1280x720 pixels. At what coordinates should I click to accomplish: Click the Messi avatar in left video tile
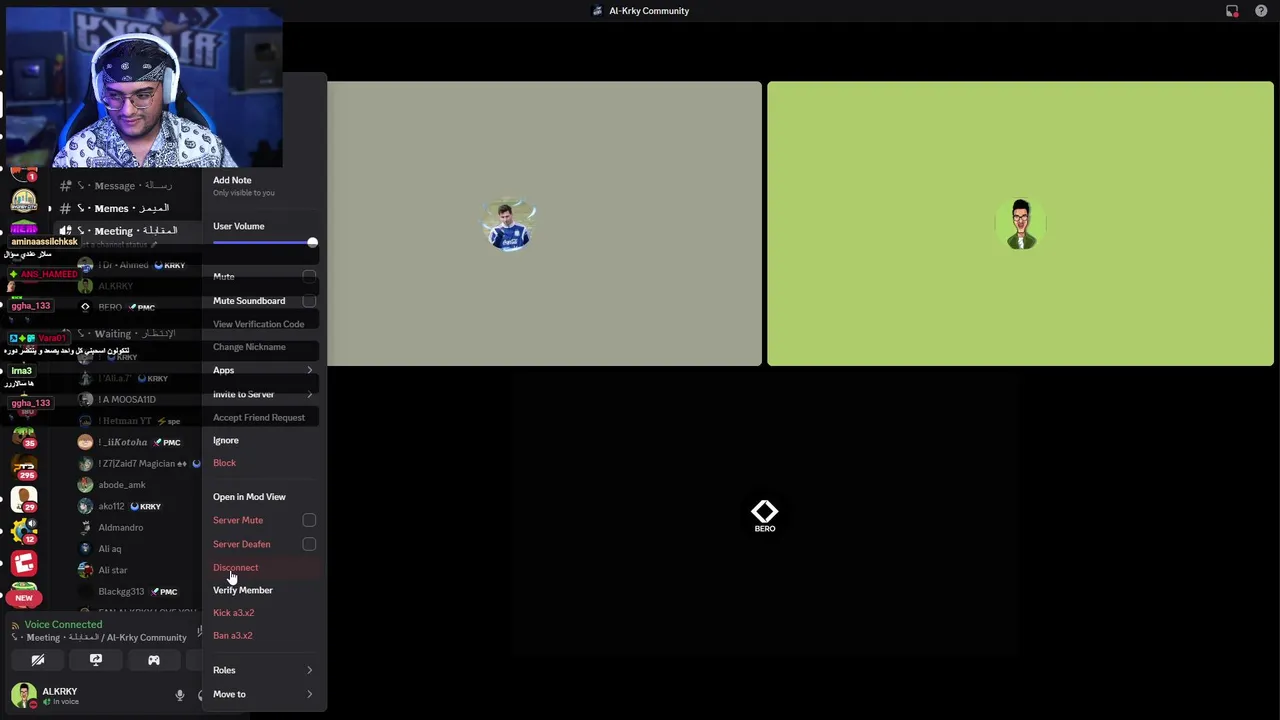tap(509, 225)
